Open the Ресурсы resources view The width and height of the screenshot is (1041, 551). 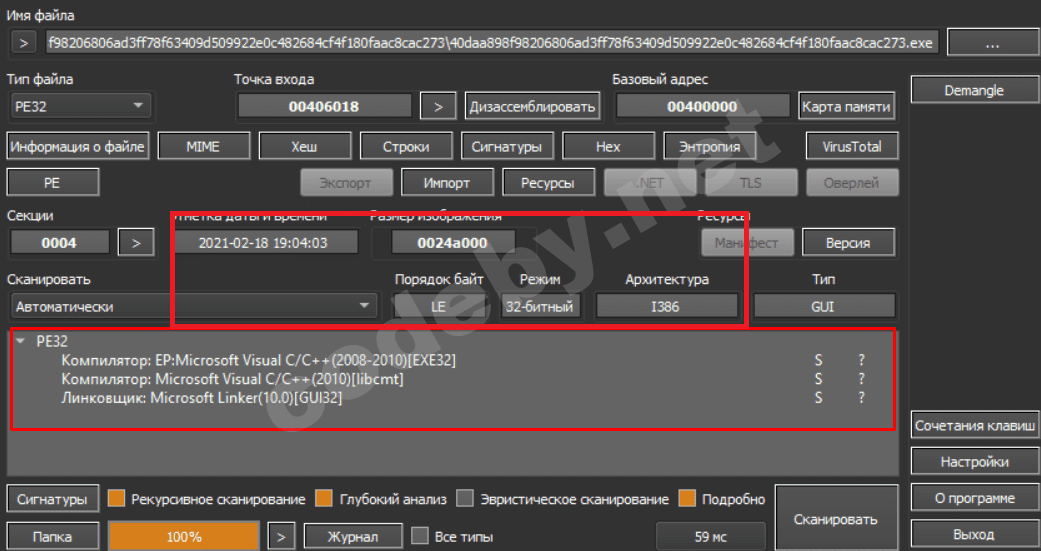coord(548,182)
